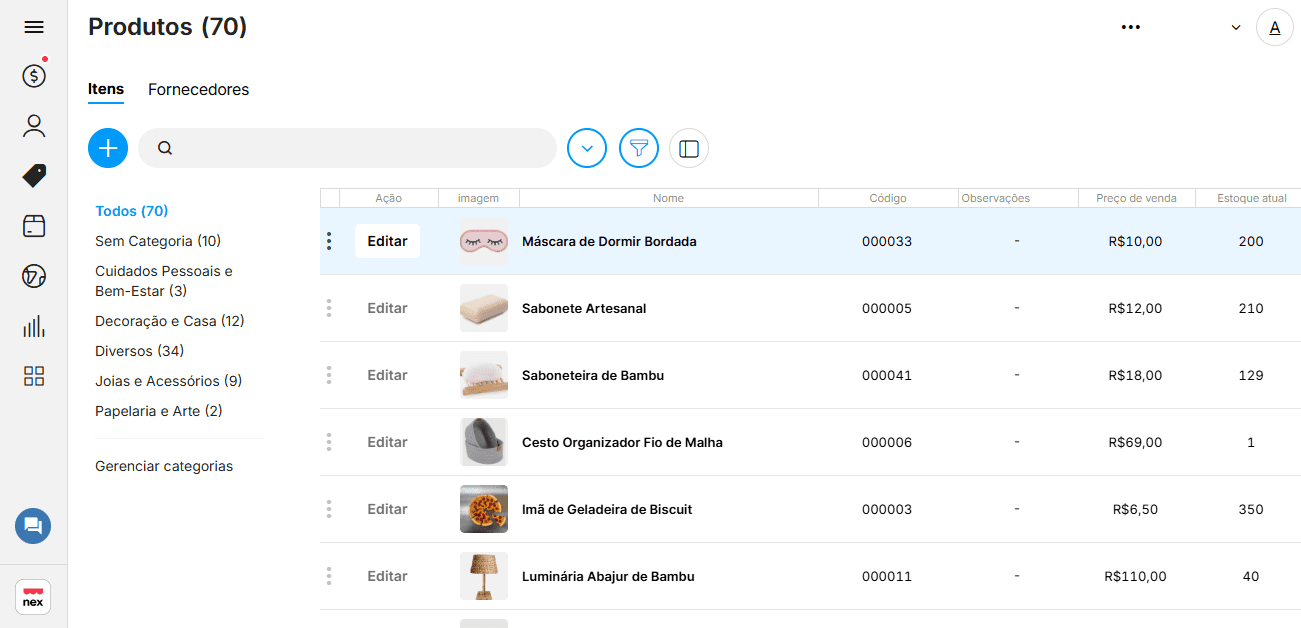The width and height of the screenshot is (1301, 628).
Task: Click Editar for Cesto Organizador Fio de Malha
Action: (x=387, y=442)
